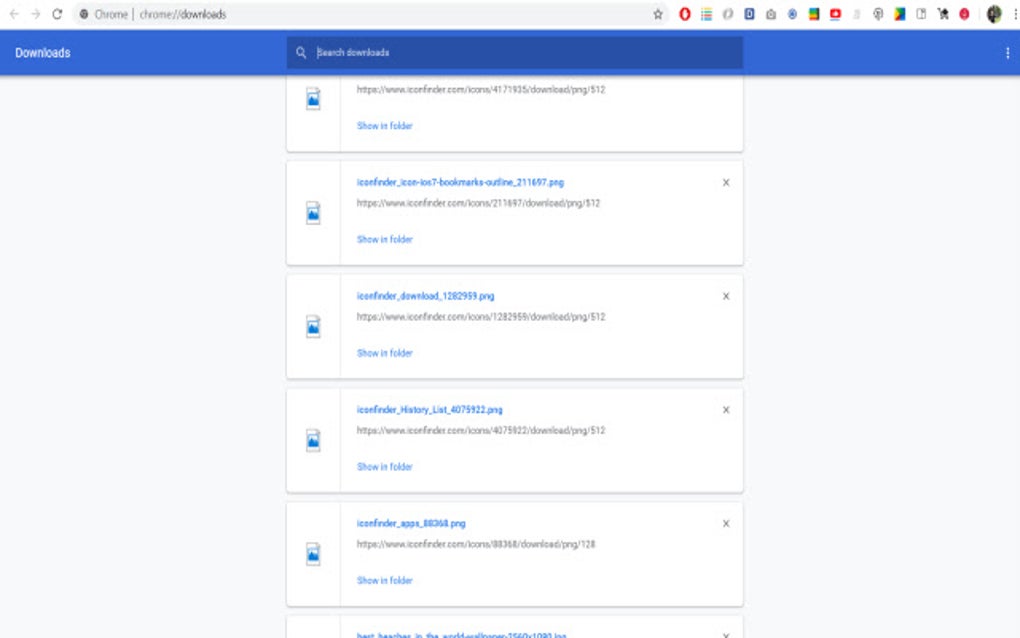Bookmark the page using the star icon

tap(658, 14)
